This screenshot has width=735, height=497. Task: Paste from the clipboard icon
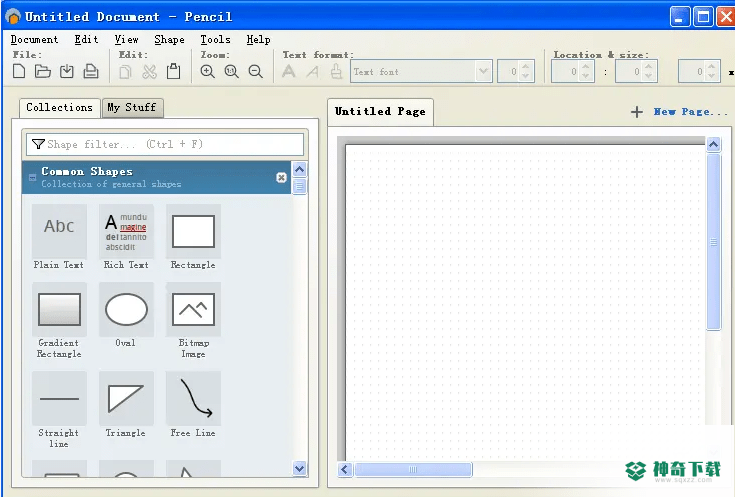(173, 71)
